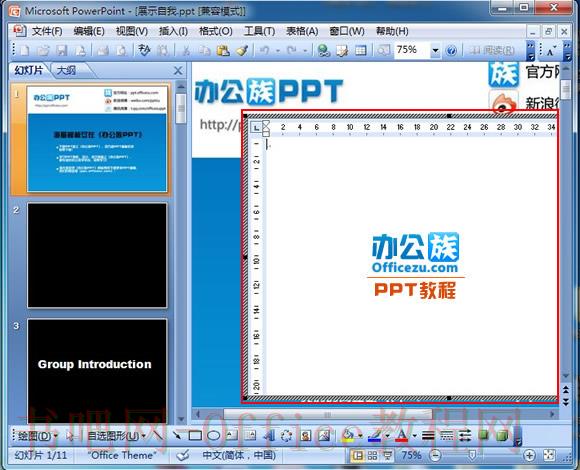Click the Select Objects pointer tool
The image size is (580, 470).
[70, 436]
